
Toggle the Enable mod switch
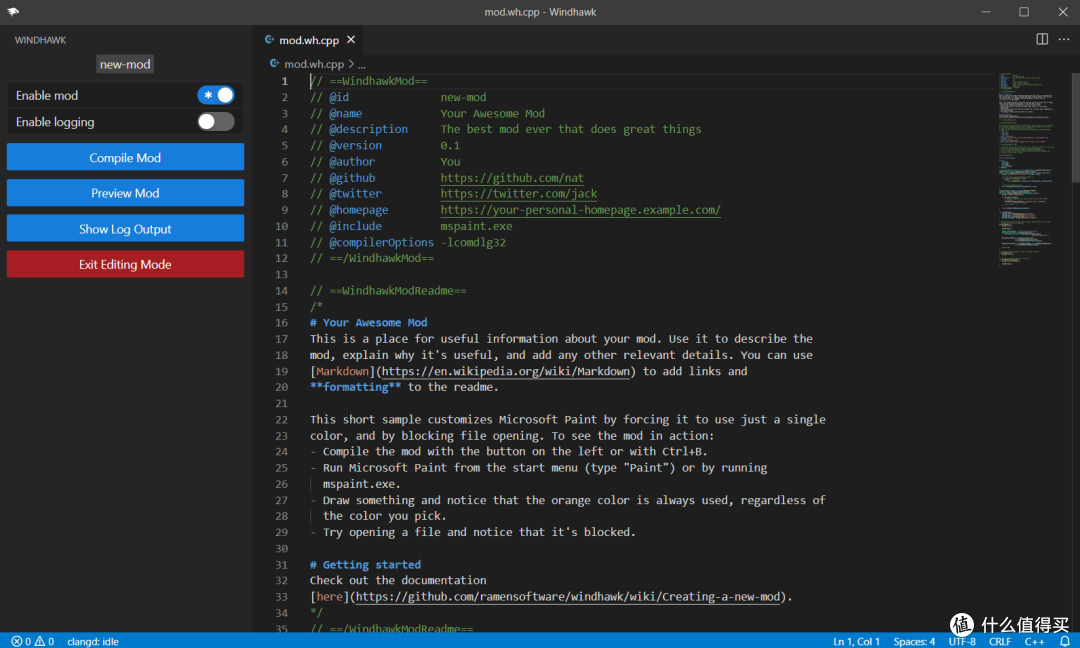coord(216,95)
